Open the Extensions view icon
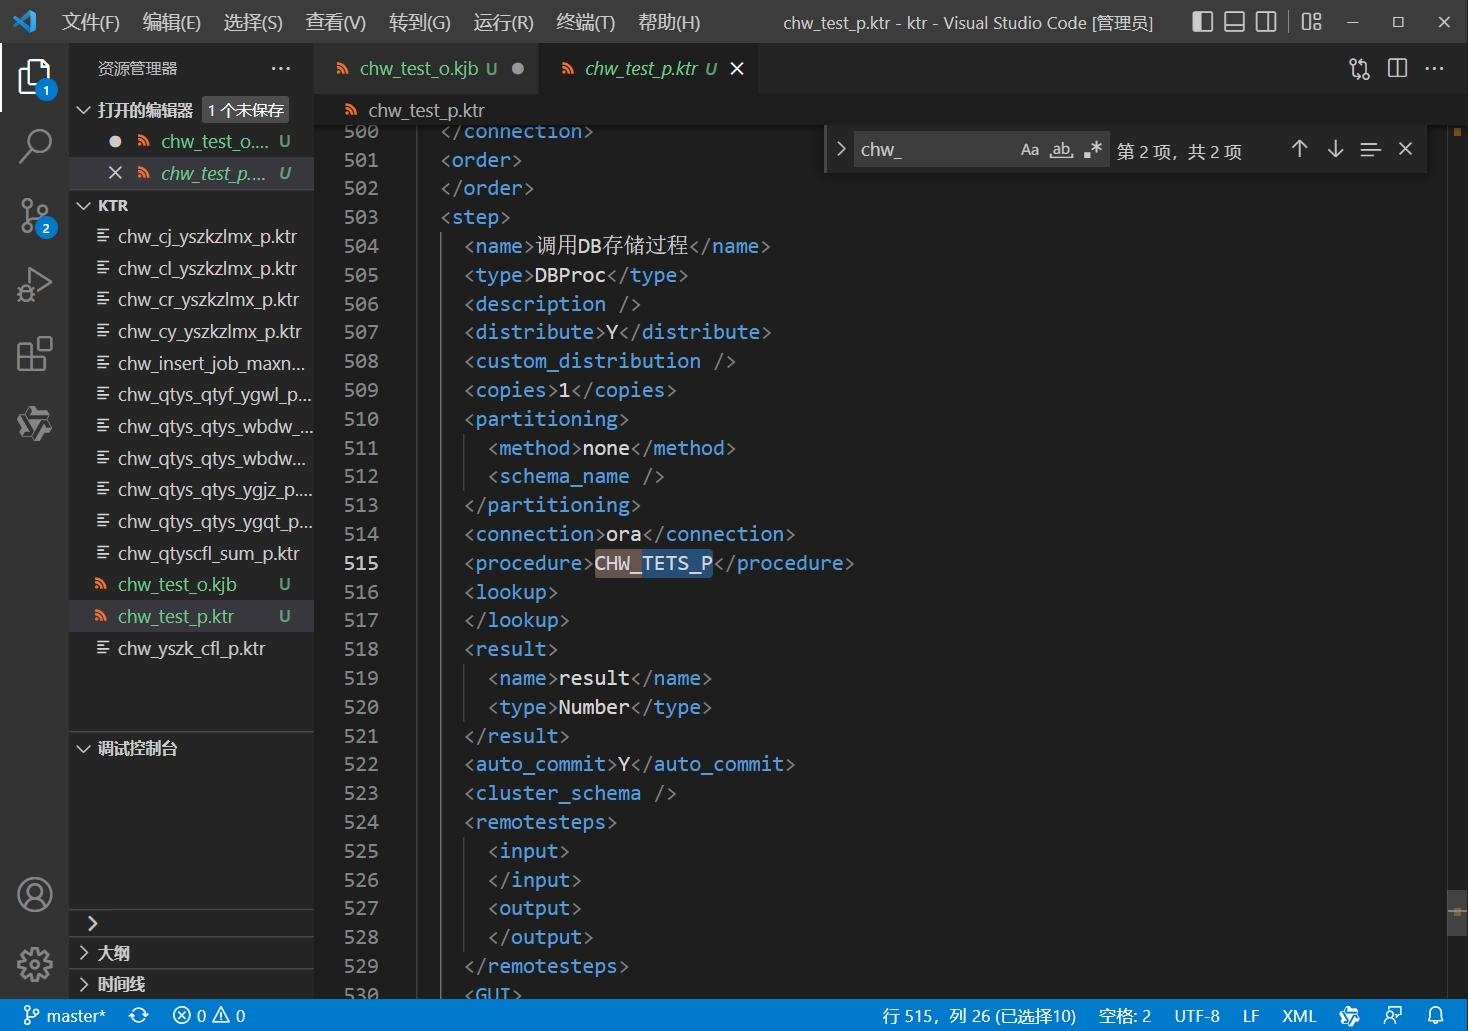 tap(34, 354)
